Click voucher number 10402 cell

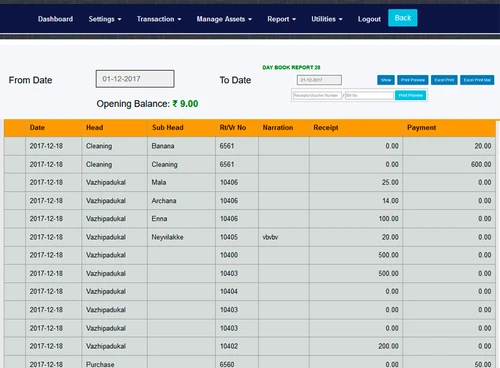237,346
